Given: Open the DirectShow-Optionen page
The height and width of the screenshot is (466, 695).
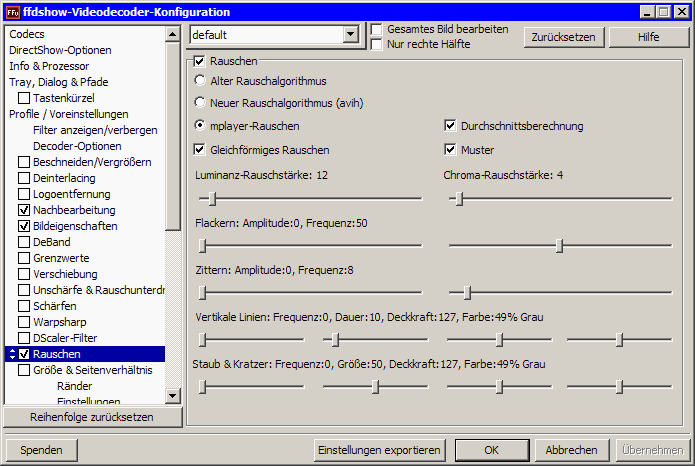Looking at the screenshot, I should [x=60, y=50].
